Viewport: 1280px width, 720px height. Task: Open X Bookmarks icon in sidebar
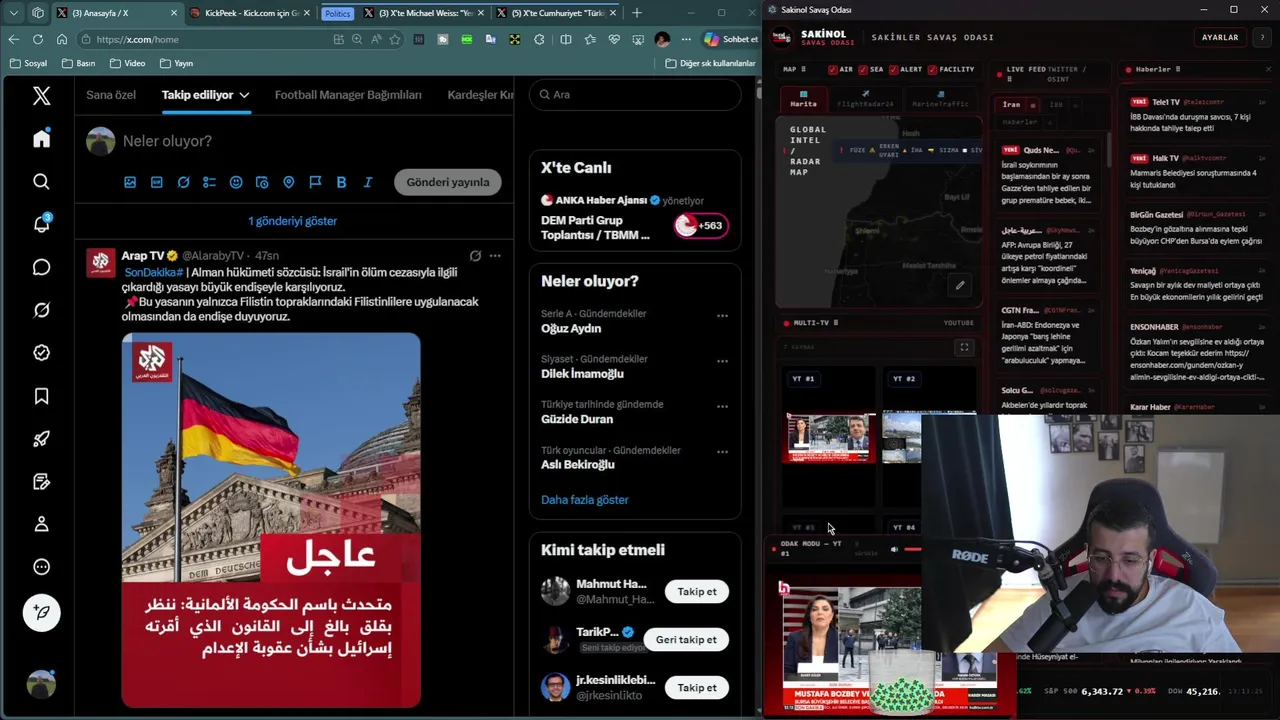(41, 396)
